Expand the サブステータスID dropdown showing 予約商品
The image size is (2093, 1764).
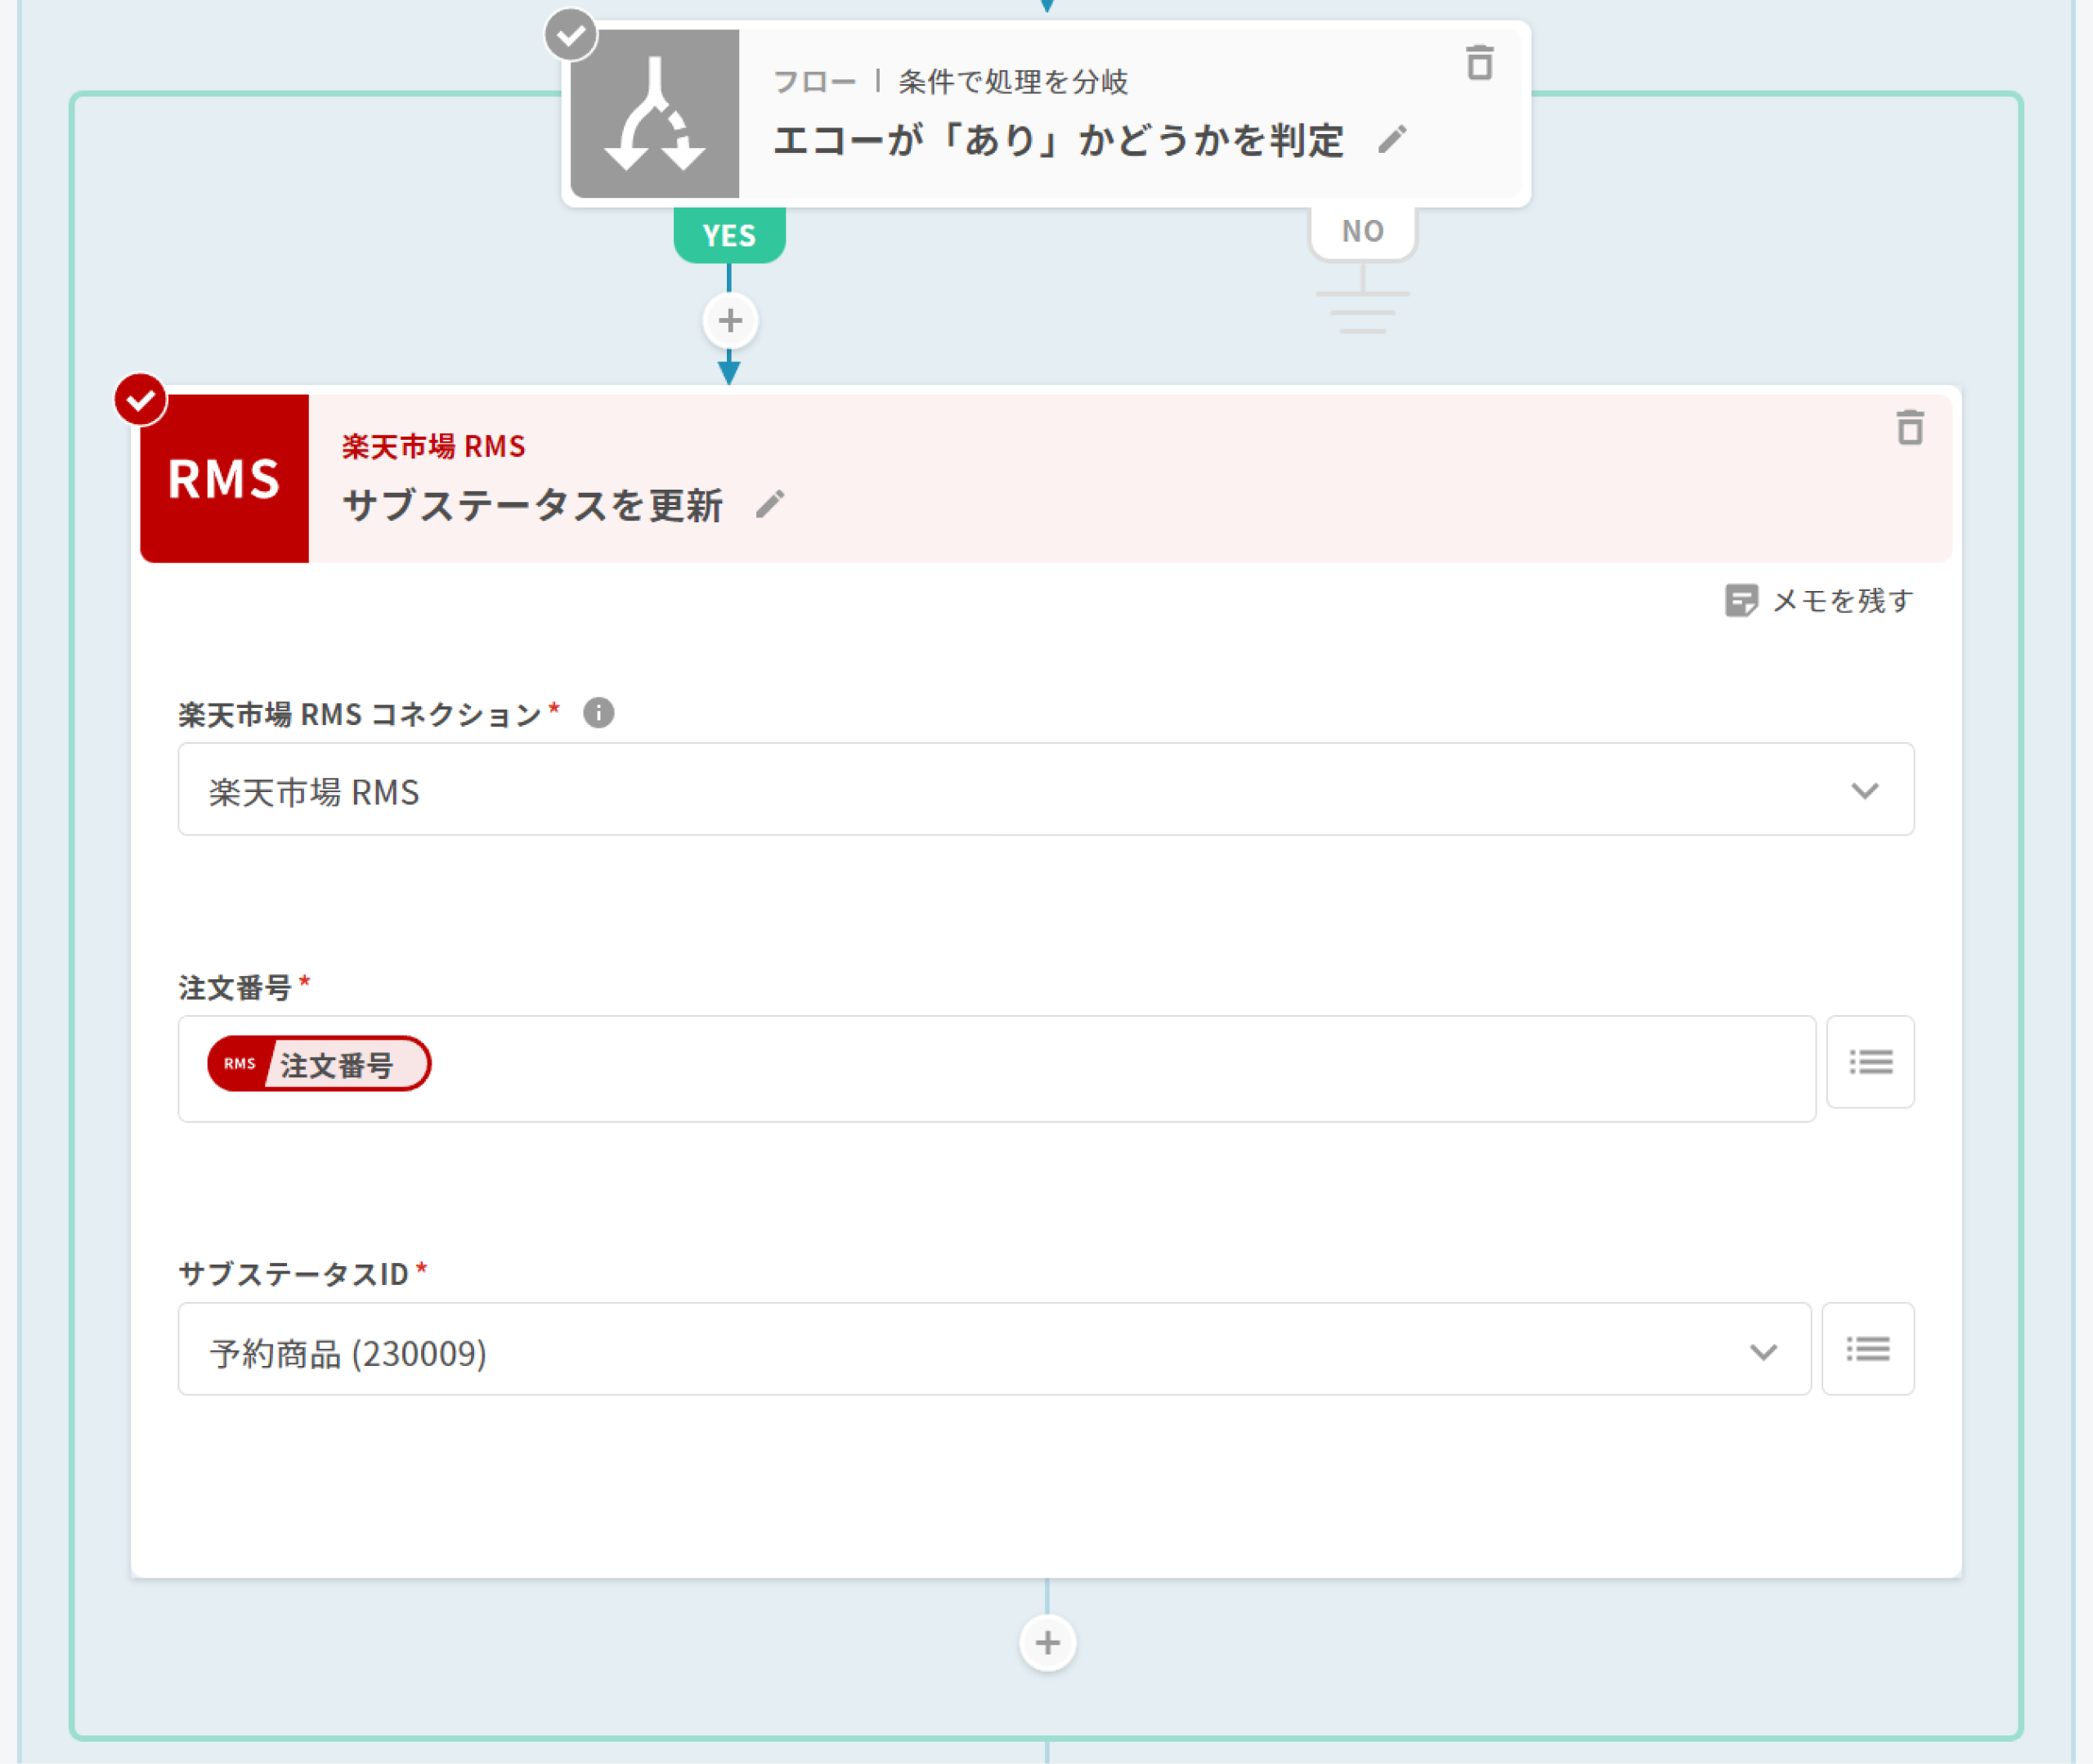(x=993, y=1351)
